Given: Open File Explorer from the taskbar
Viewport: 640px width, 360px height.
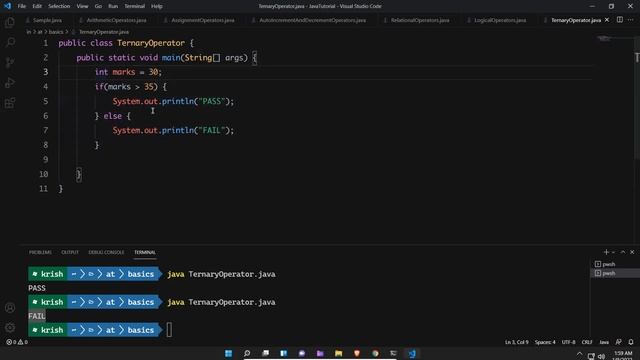Looking at the screenshot, I should (338, 353).
